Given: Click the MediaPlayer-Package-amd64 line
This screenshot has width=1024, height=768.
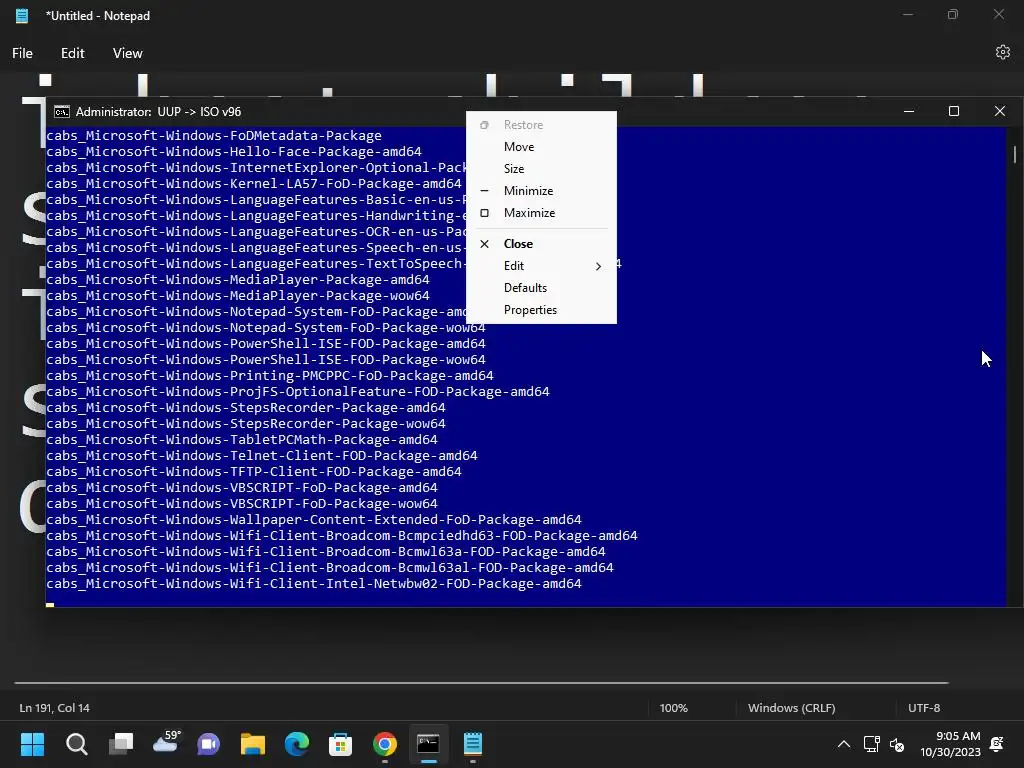Looking at the screenshot, I should tap(238, 280).
